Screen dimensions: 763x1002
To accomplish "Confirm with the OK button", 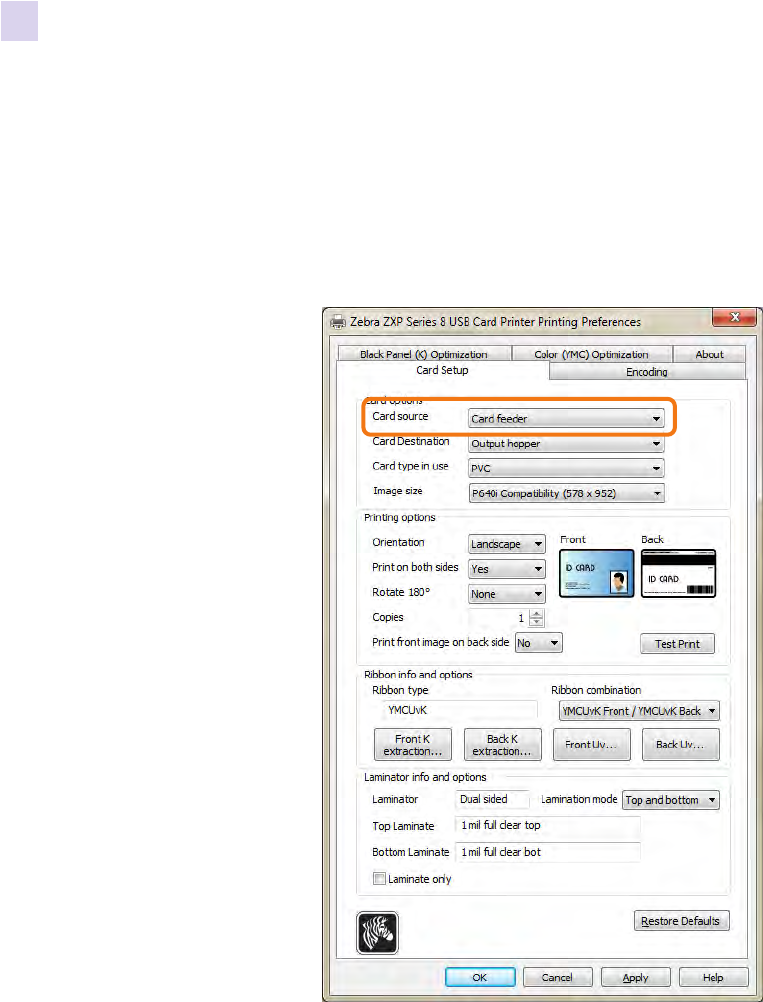I will coord(480,977).
